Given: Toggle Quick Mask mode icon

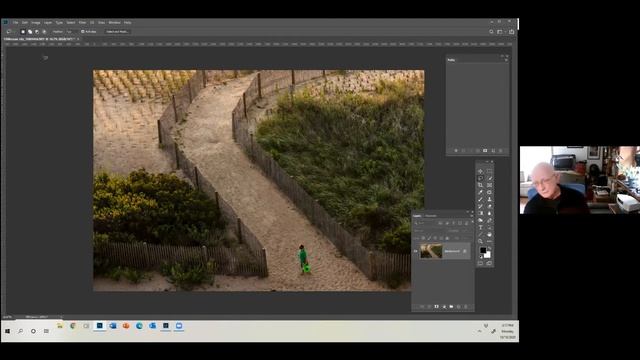Looking at the screenshot, I should click(x=480, y=263).
